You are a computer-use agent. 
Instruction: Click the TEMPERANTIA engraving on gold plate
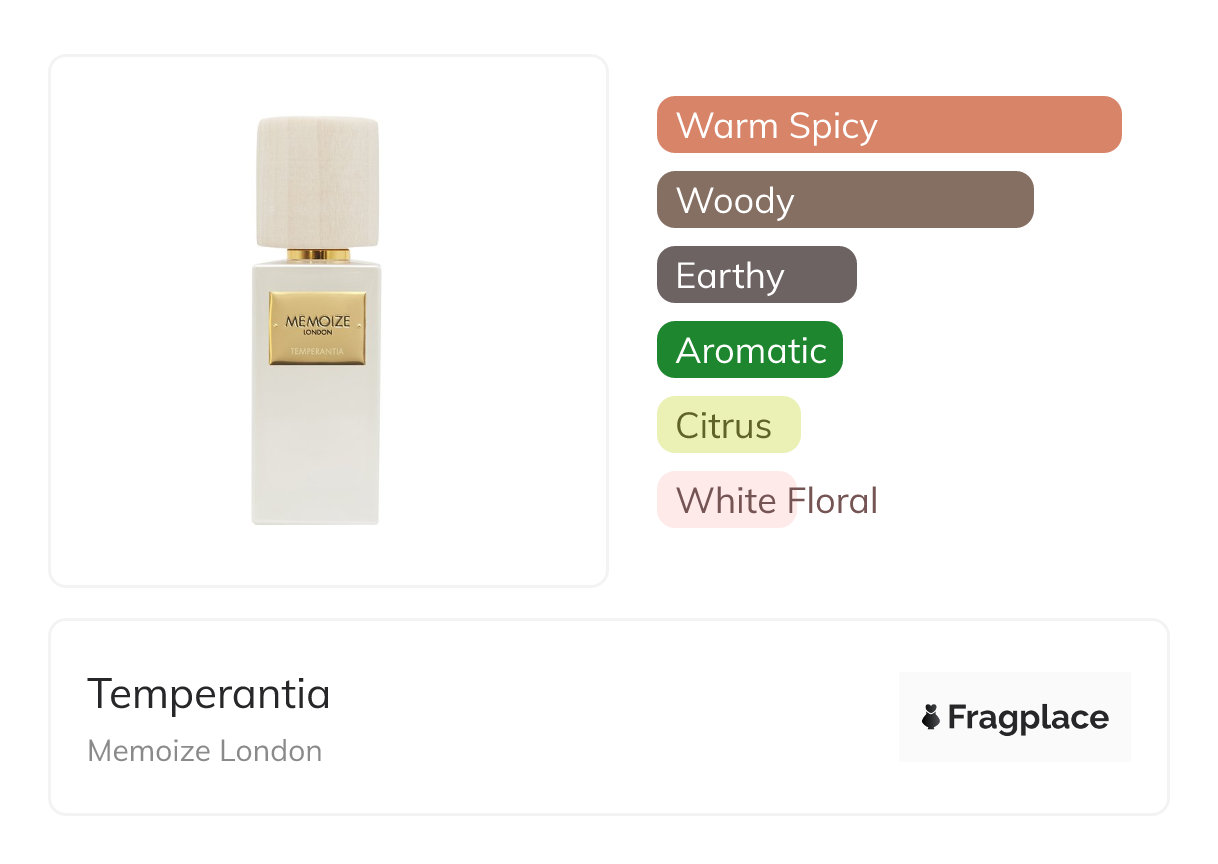[317, 351]
